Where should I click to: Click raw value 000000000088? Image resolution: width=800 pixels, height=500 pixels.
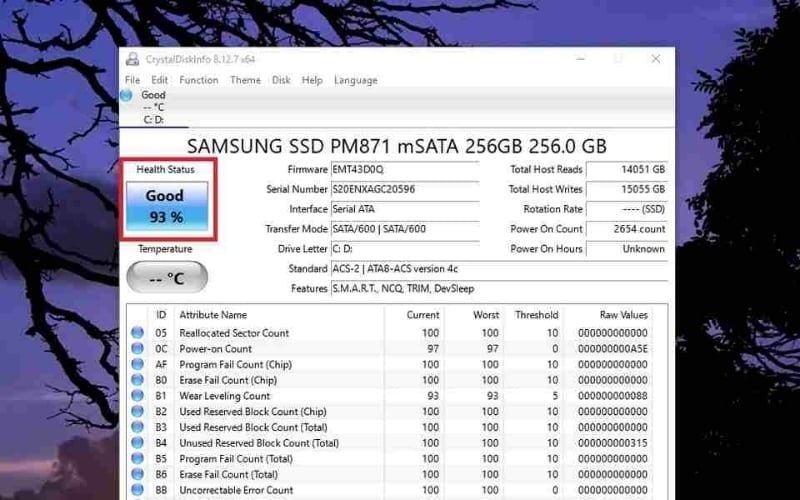(x=613, y=396)
